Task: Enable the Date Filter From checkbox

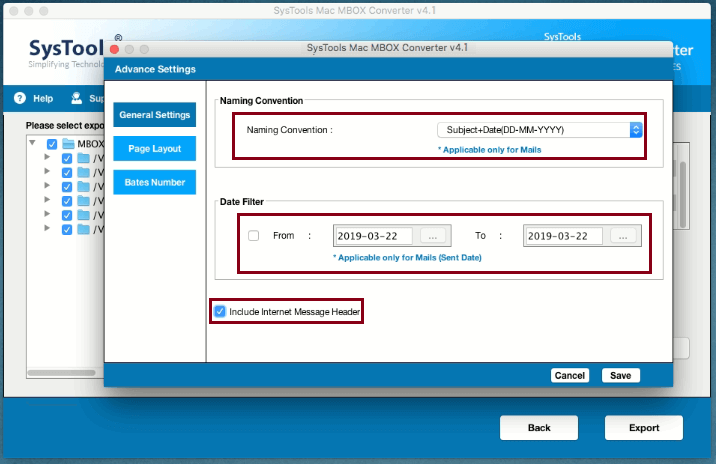Action: pos(253,236)
